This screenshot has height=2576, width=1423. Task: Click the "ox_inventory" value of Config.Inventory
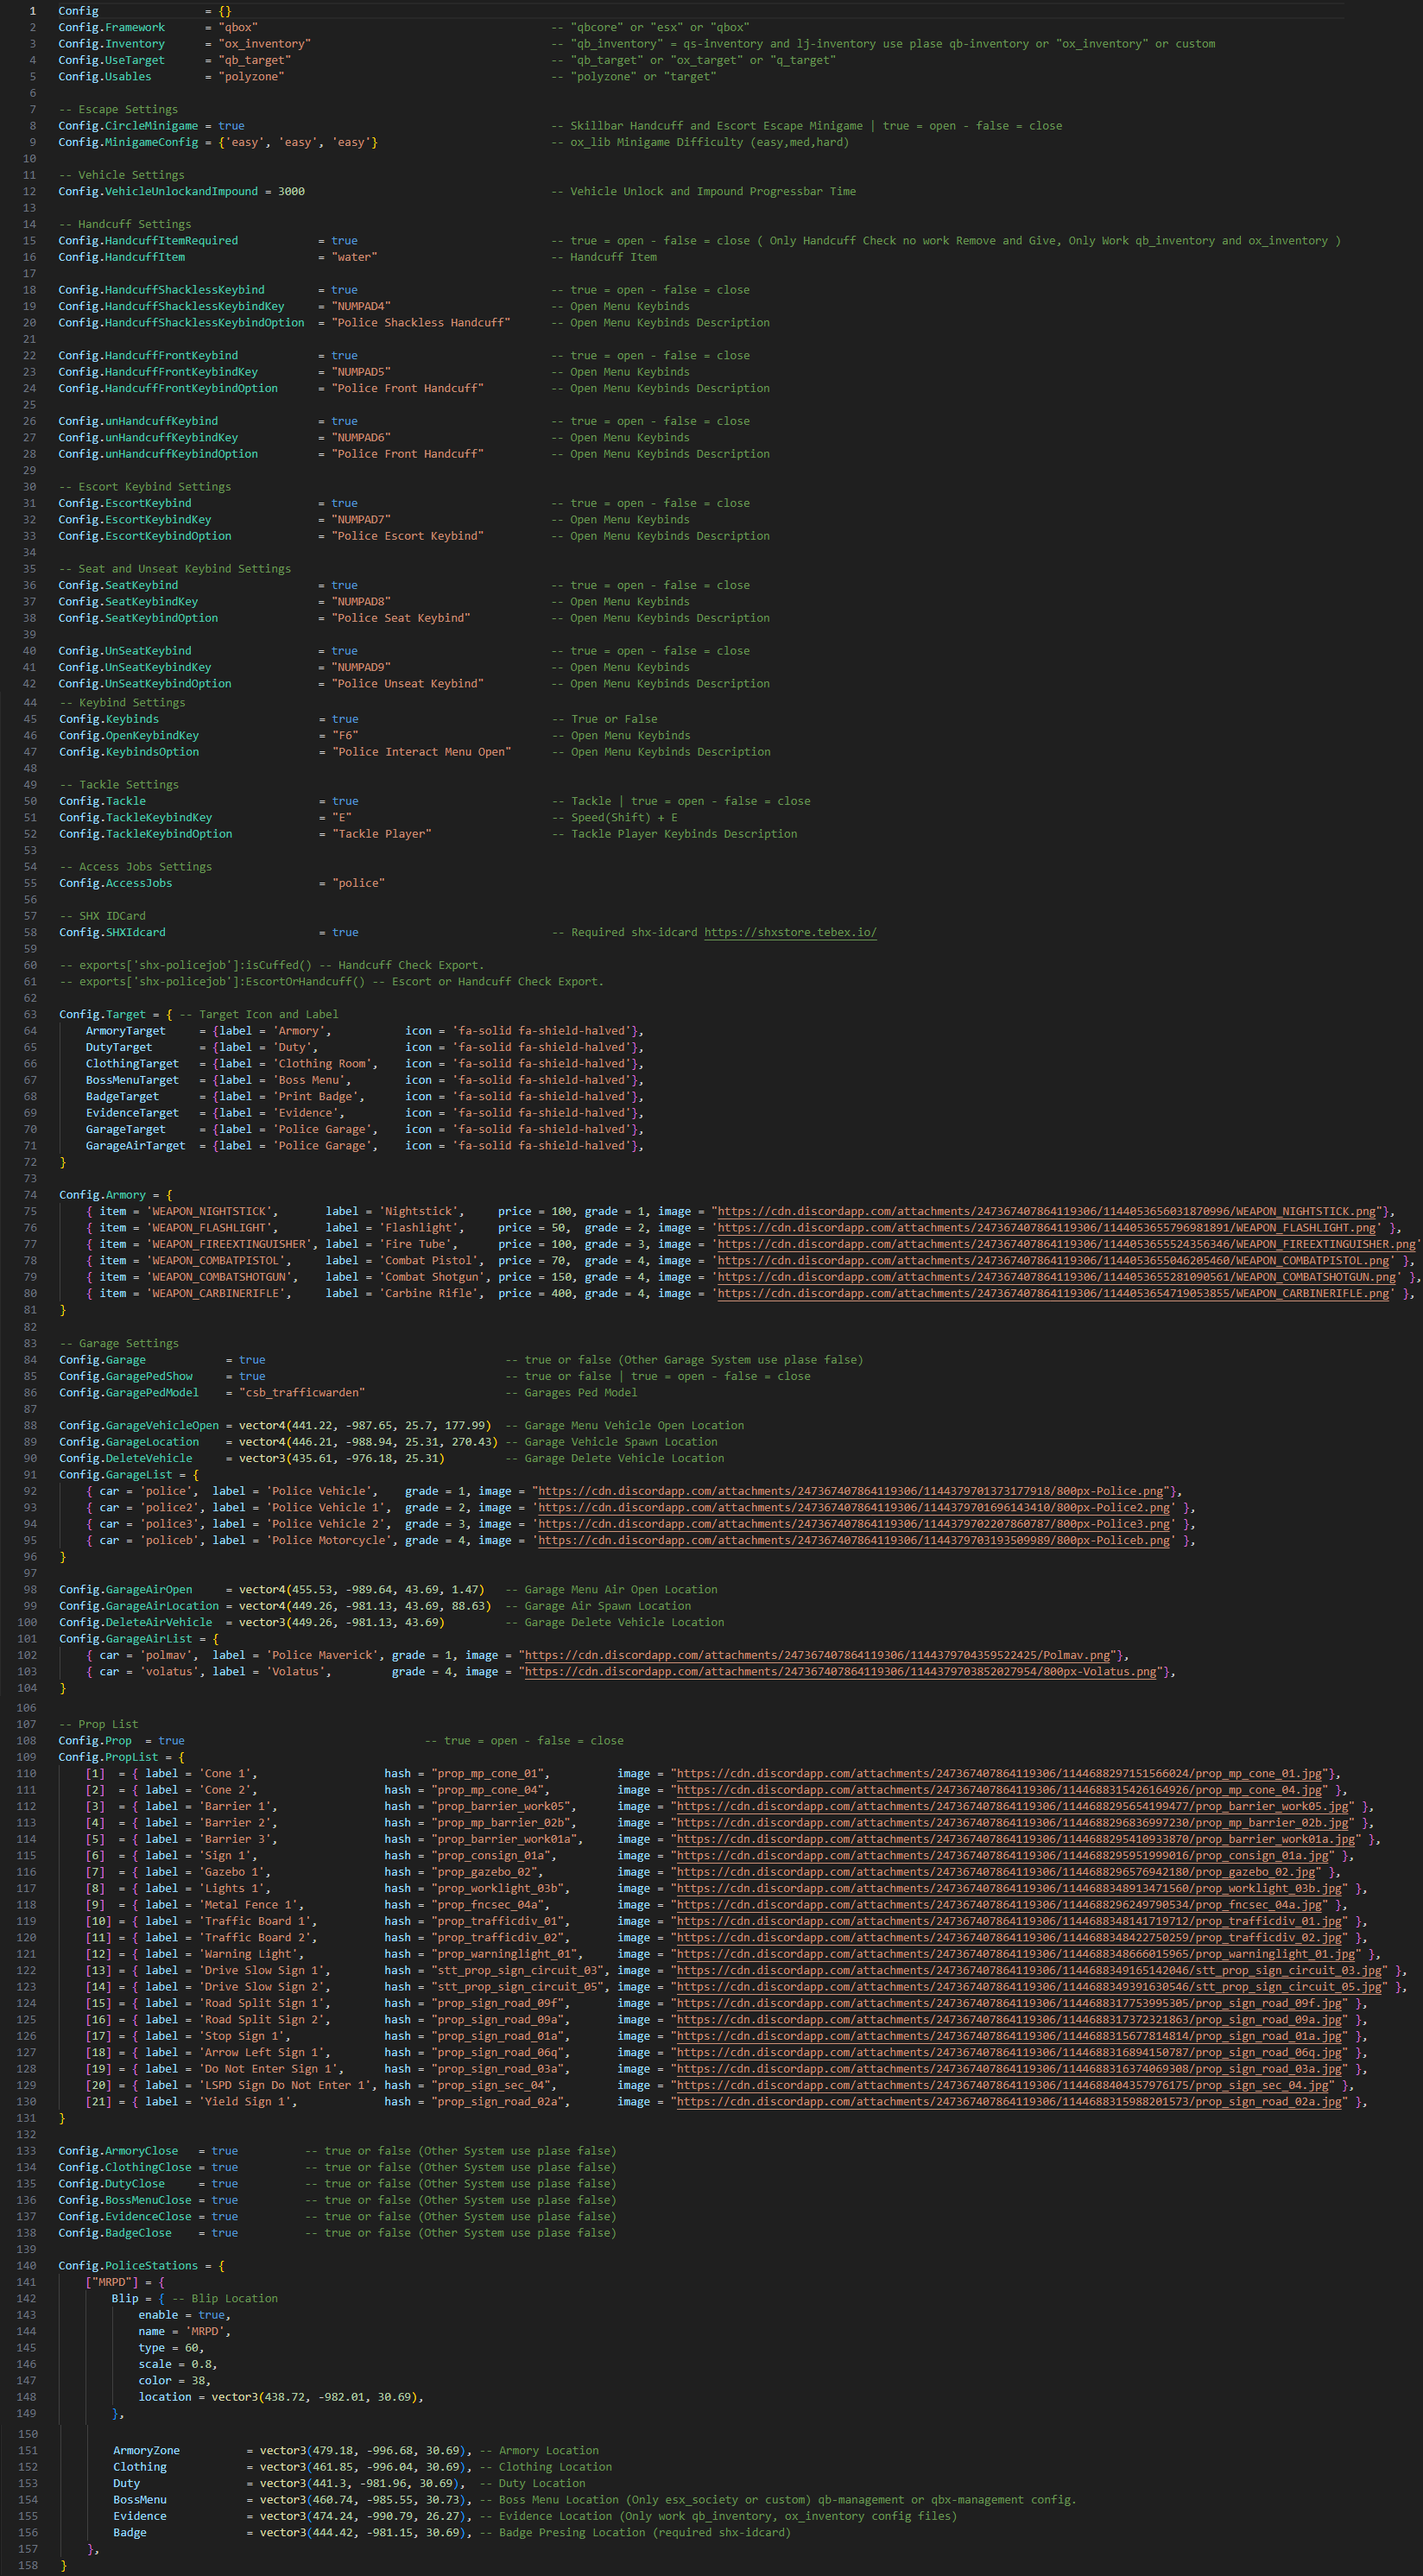pos(264,44)
